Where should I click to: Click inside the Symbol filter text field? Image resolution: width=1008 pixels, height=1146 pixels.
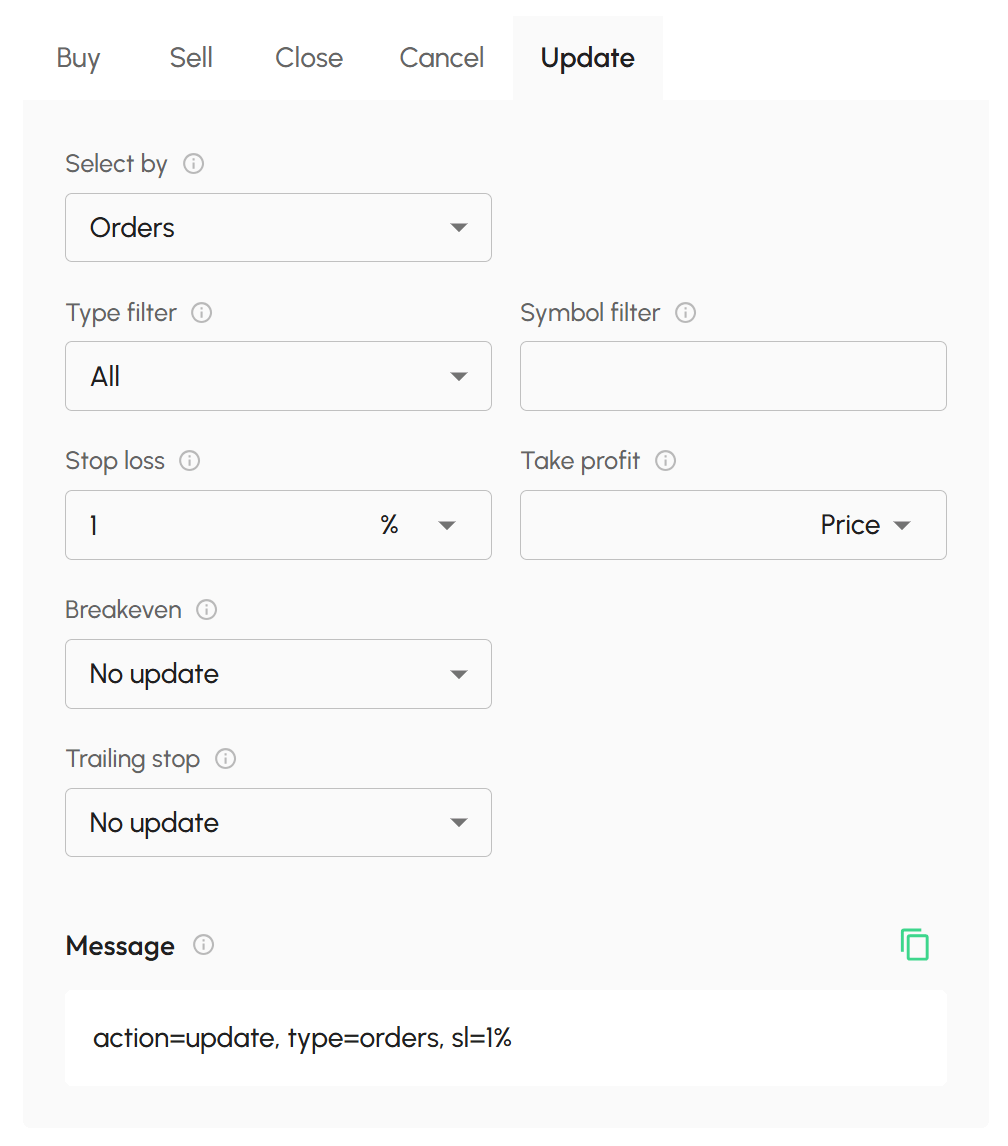733,376
